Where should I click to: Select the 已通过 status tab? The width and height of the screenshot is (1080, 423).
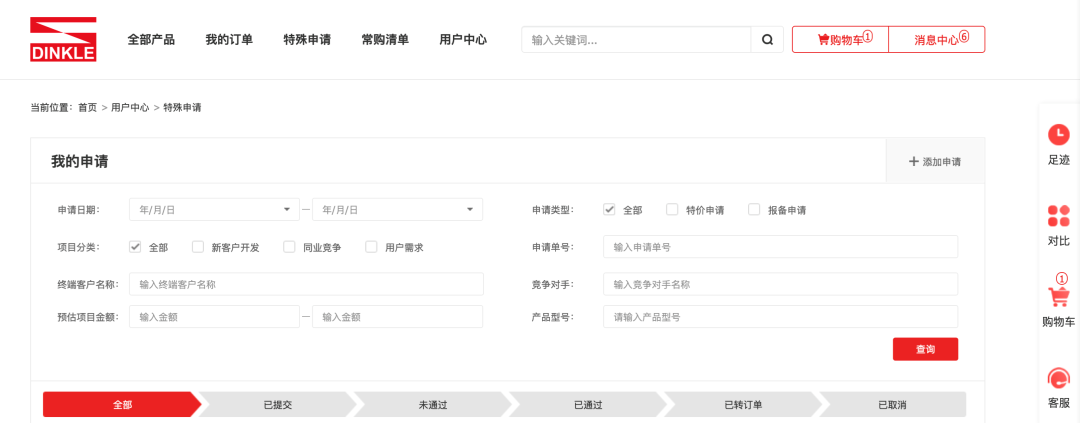point(588,404)
